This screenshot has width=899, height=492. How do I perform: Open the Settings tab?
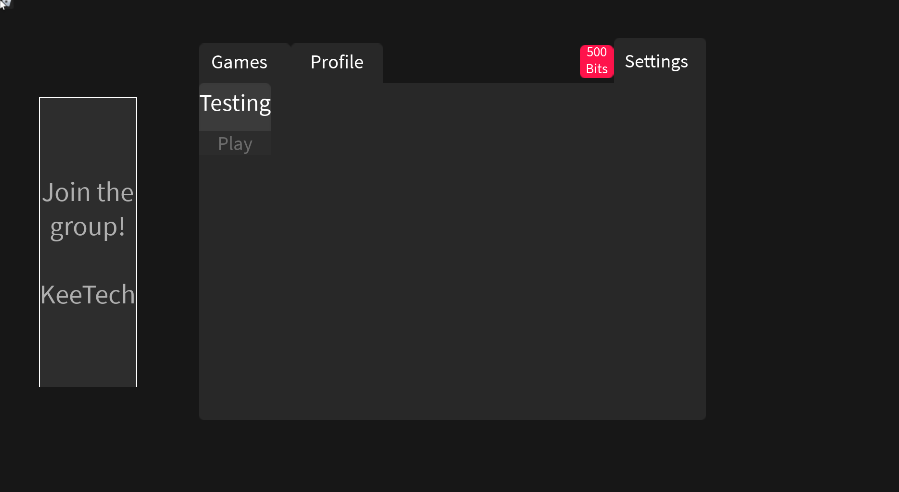(x=657, y=62)
